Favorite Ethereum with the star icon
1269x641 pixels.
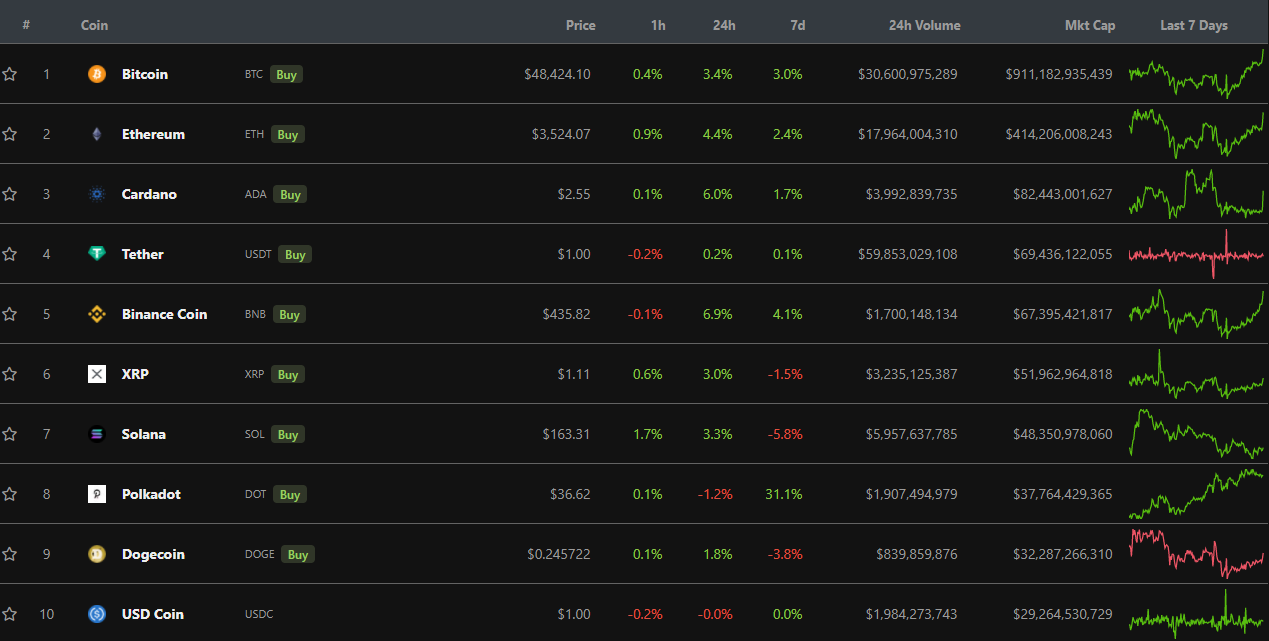(x=10, y=134)
